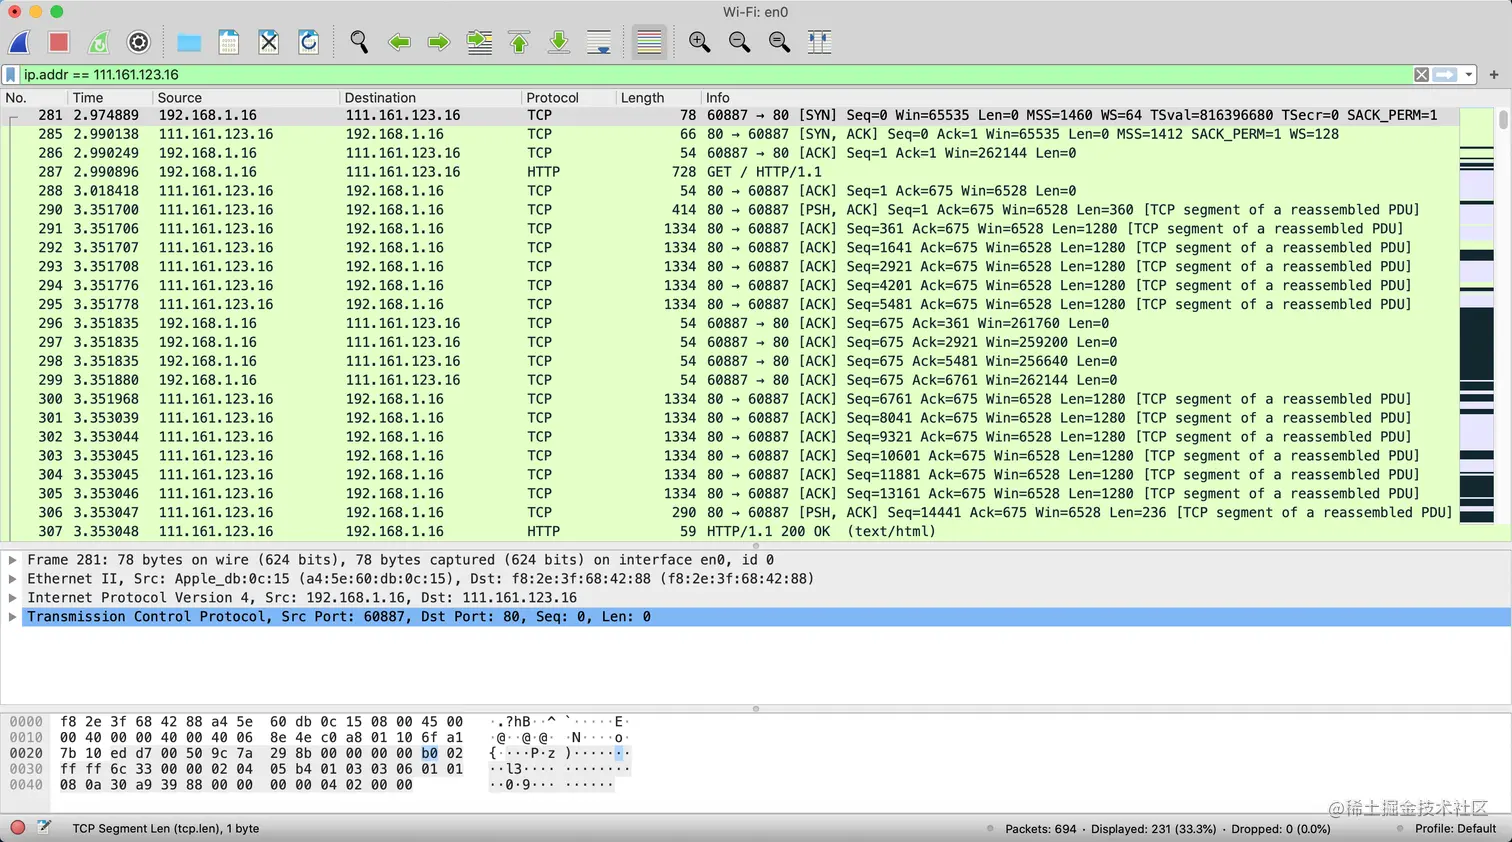Clear the display filter (X button)
Screen dimensions: 1512x842
(1421, 75)
